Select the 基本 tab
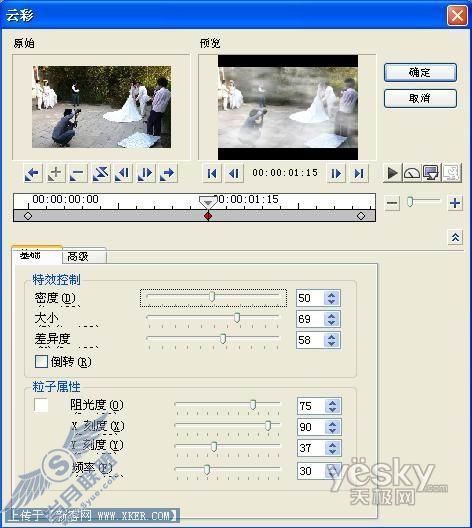Viewport: 472px width, 528px height. [x=37, y=255]
